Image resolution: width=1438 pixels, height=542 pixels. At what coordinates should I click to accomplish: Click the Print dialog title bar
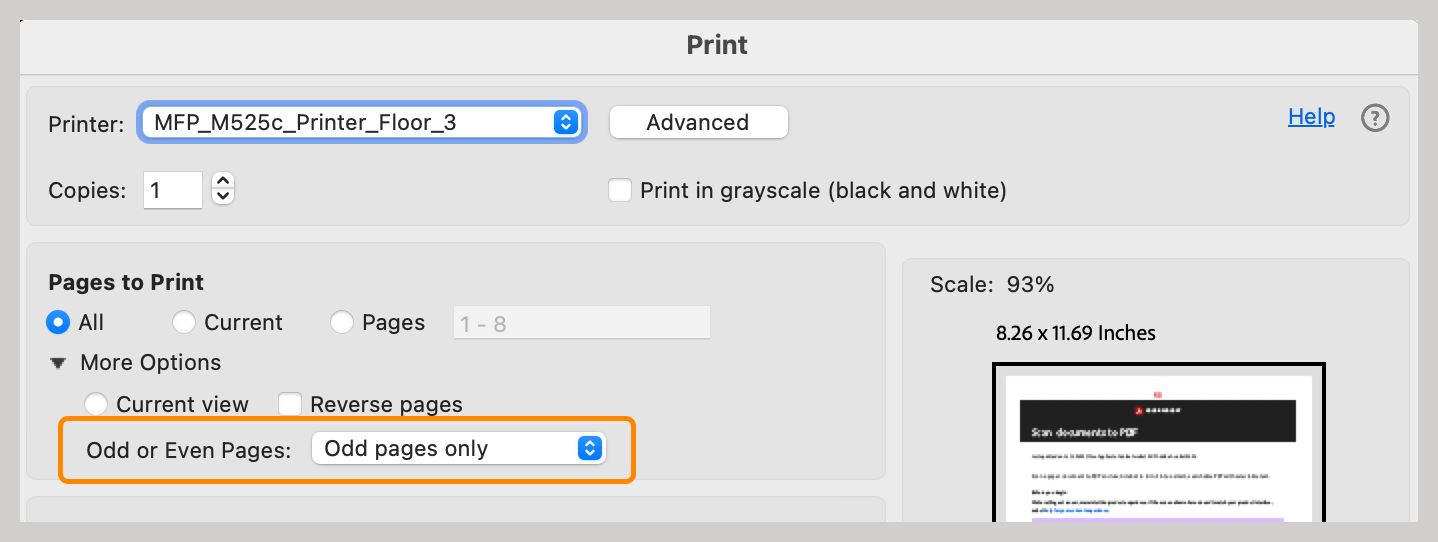coord(717,45)
